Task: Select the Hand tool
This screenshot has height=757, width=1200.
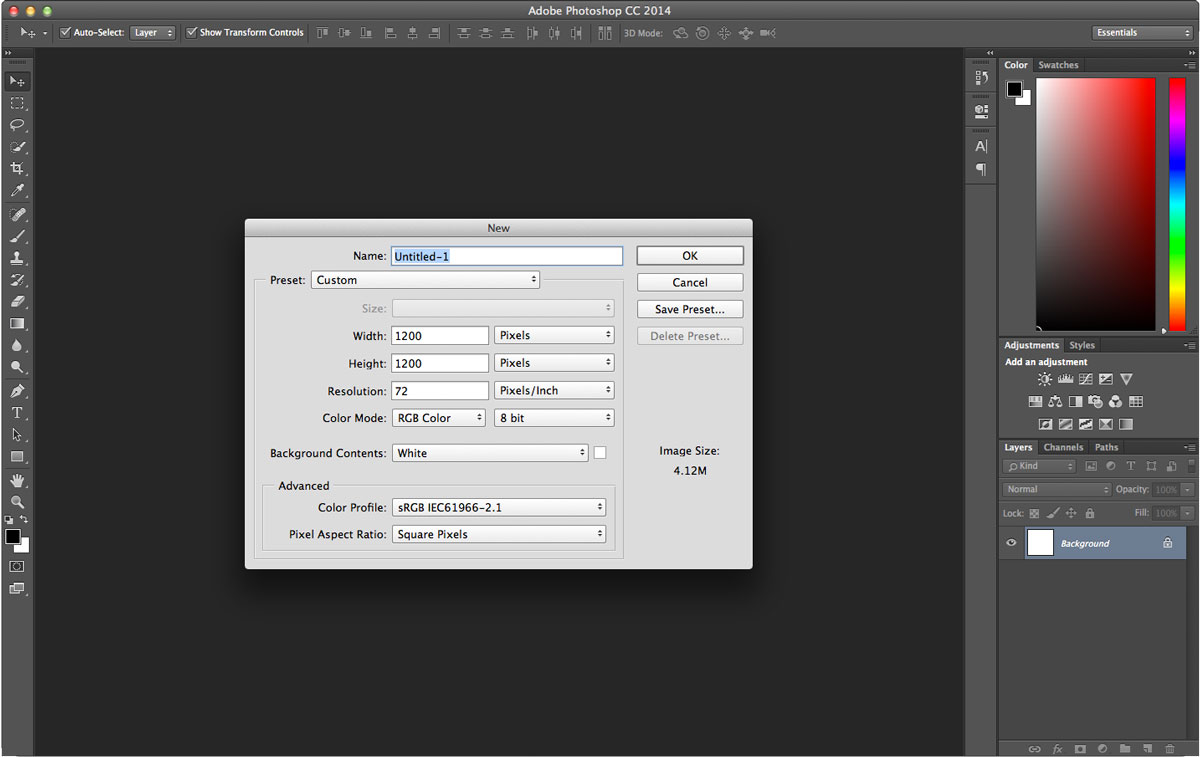Action: pos(17,481)
